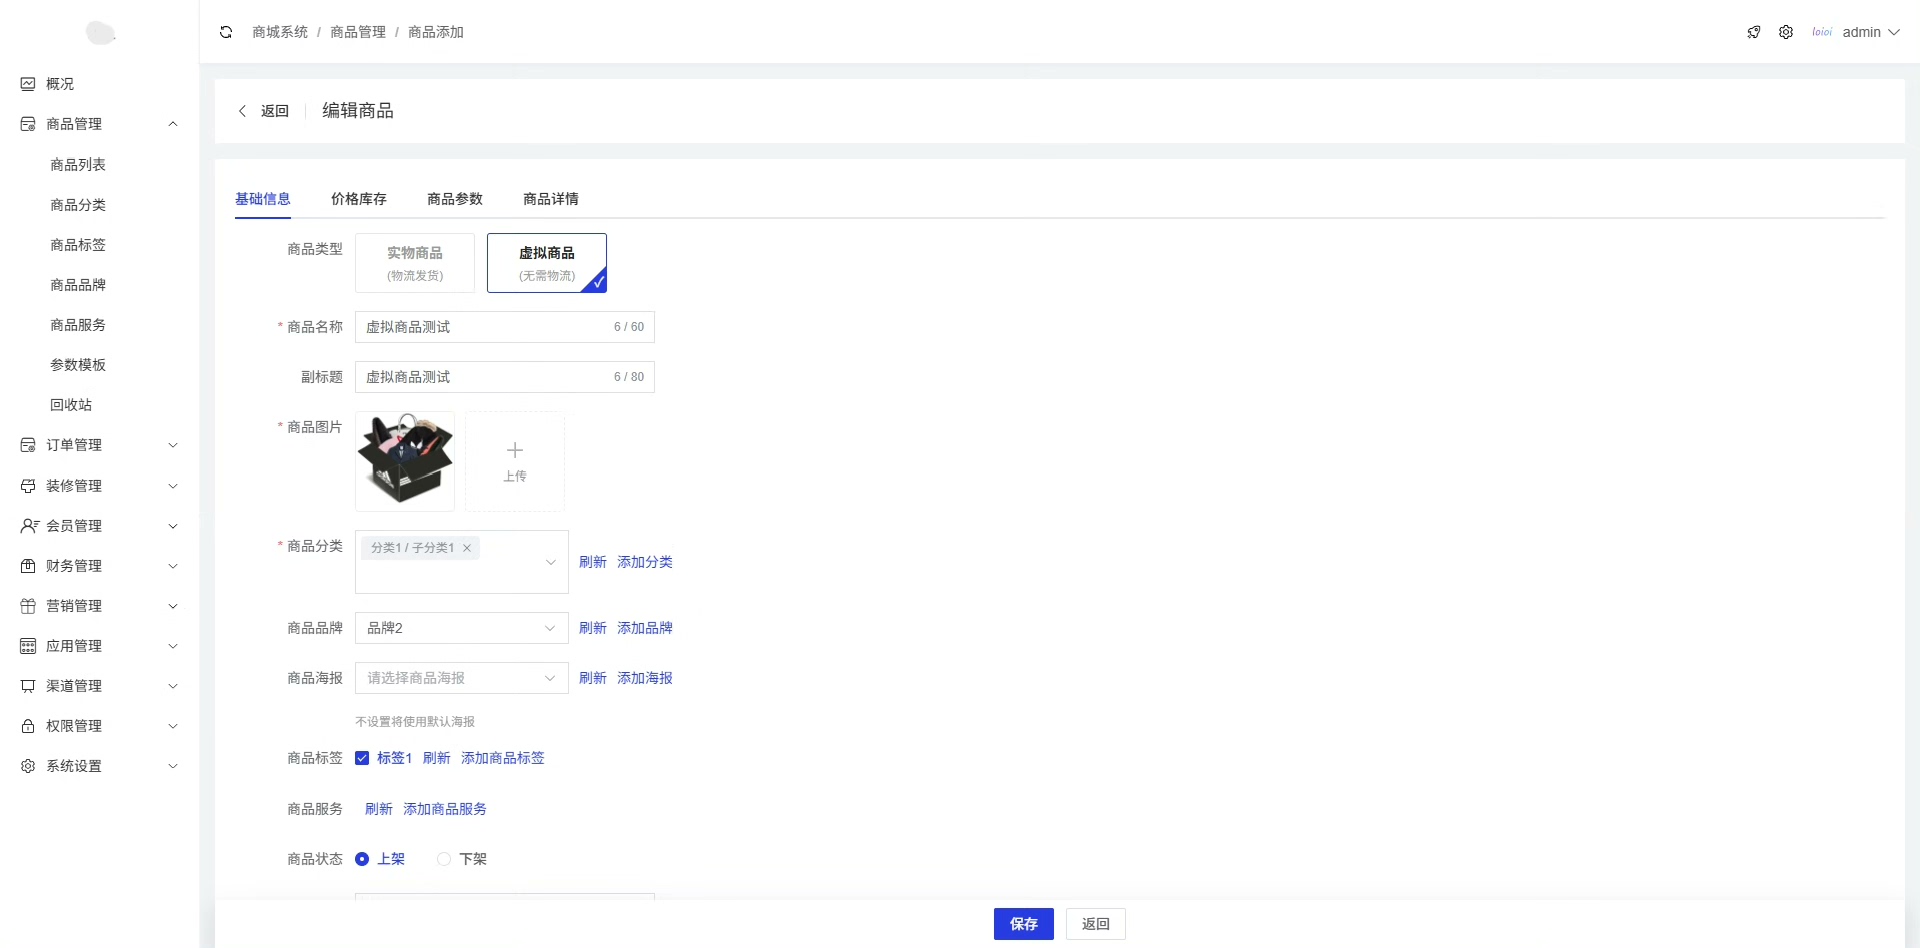
Task: Click 刷新 next to the poster field
Action: pos(593,678)
